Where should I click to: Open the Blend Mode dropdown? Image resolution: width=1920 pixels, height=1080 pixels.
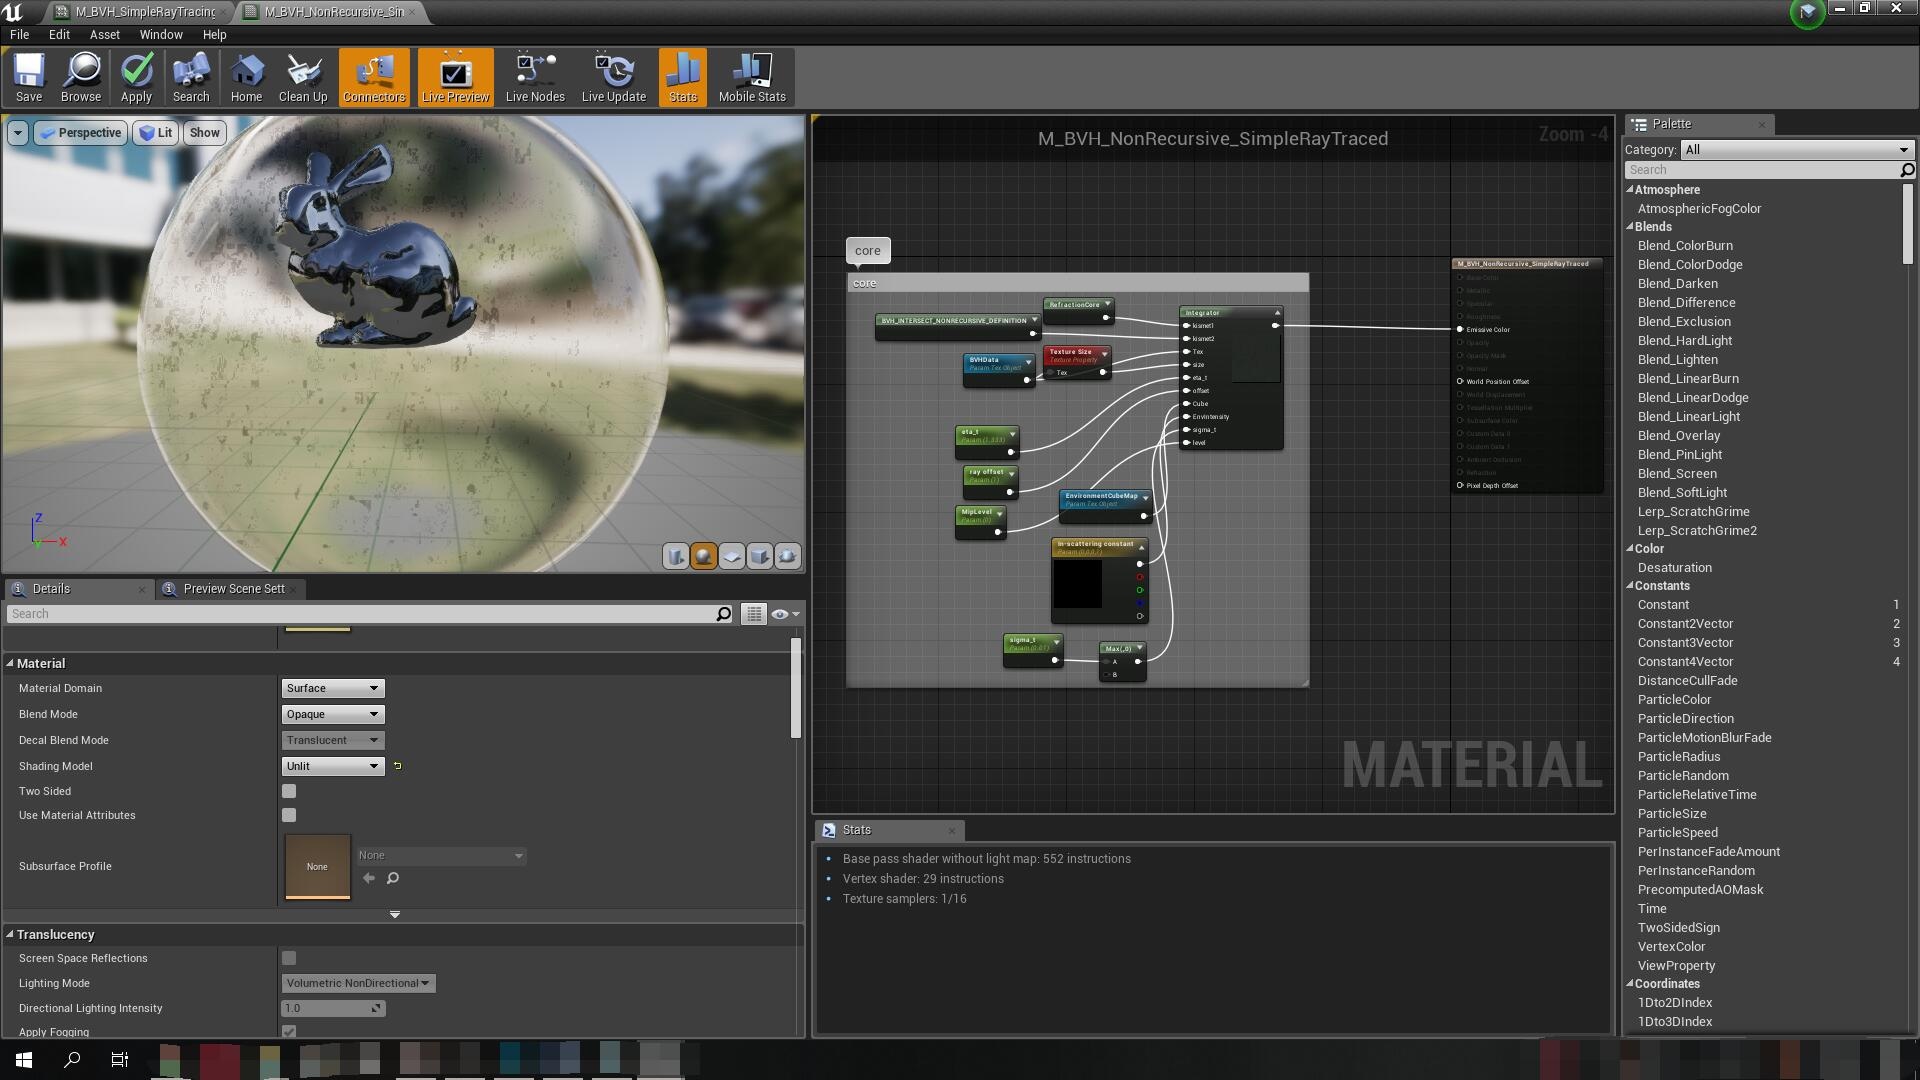coord(332,714)
